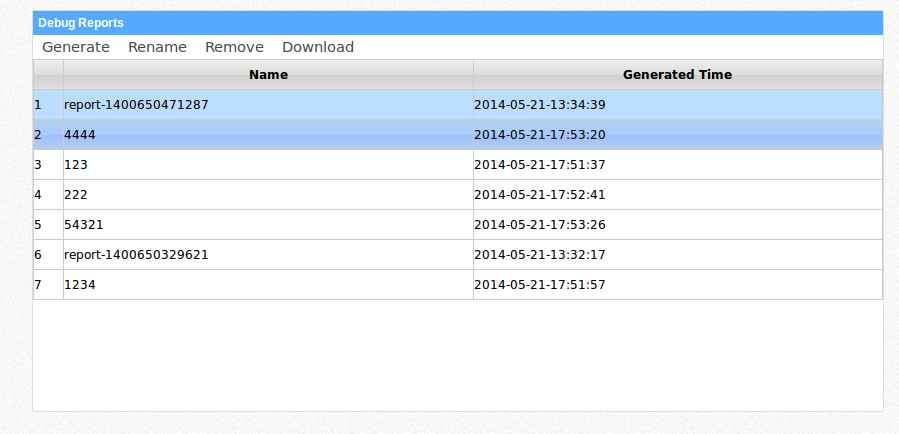
Task: Select the report named 222
Action: pos(76,195)
